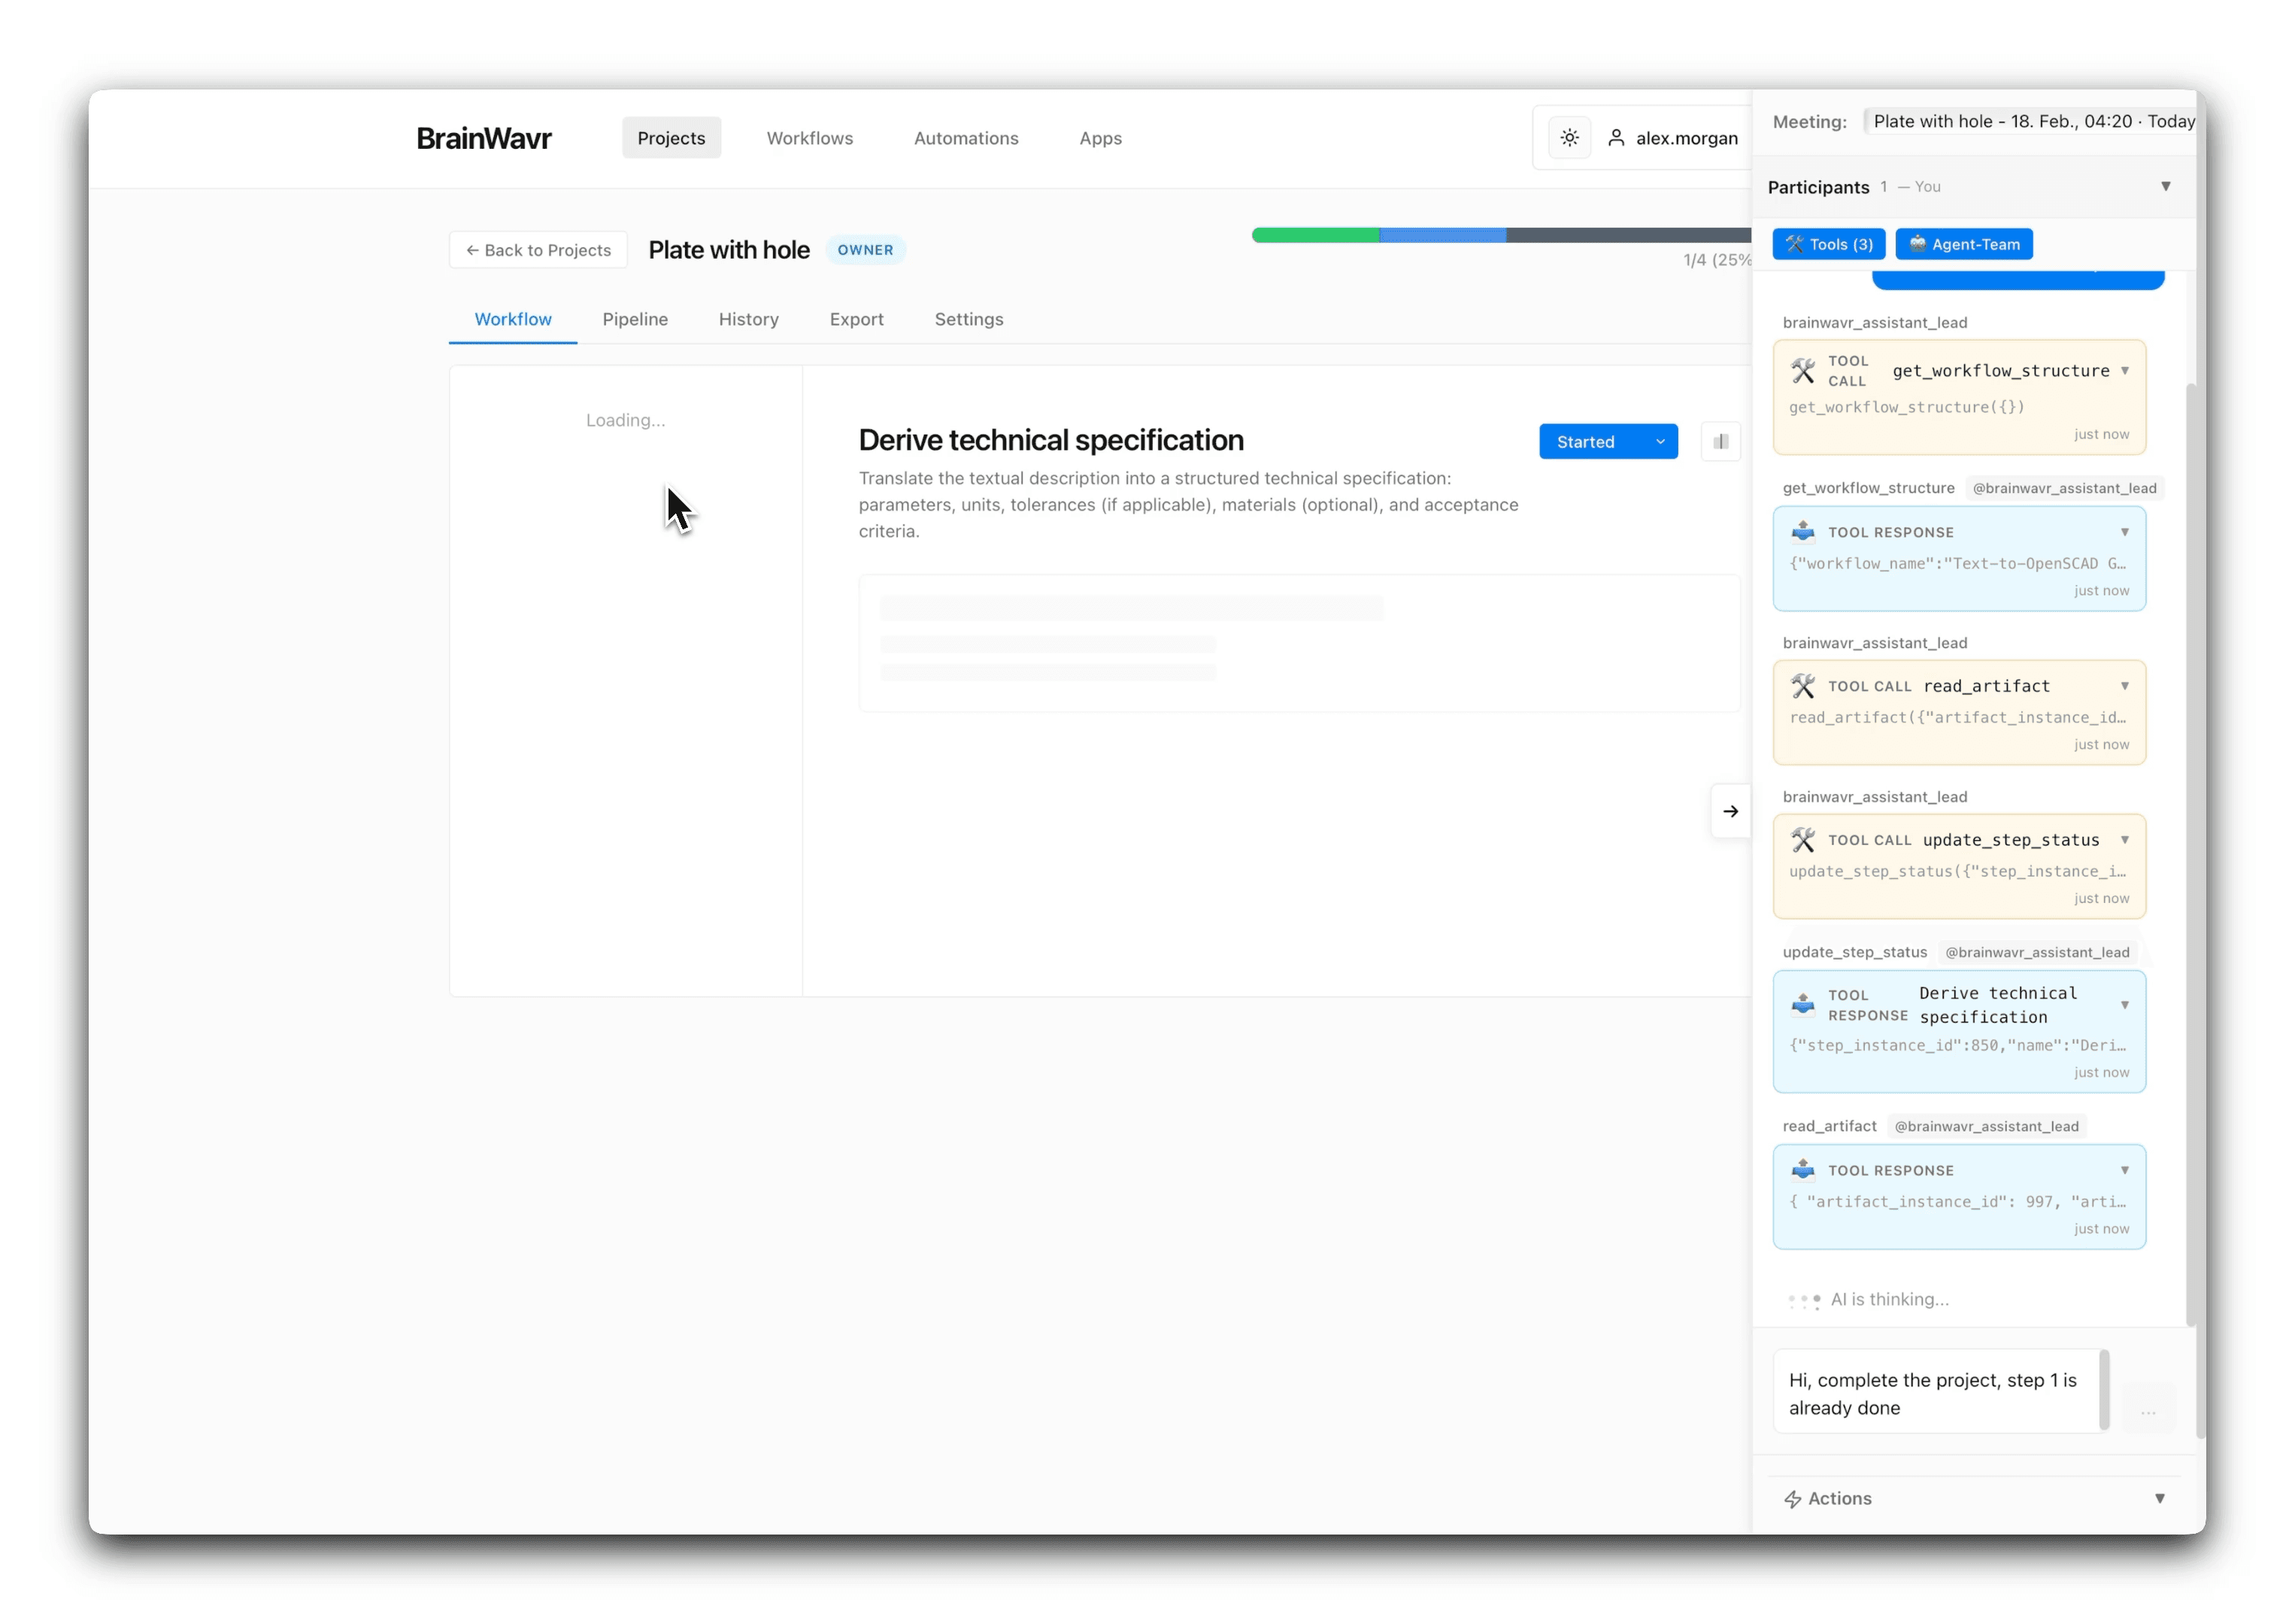The height and width of the screenshot is (1624, 2295).
Task: Expand the get_workflow_structure tool call card
Action: [2124, 371]
